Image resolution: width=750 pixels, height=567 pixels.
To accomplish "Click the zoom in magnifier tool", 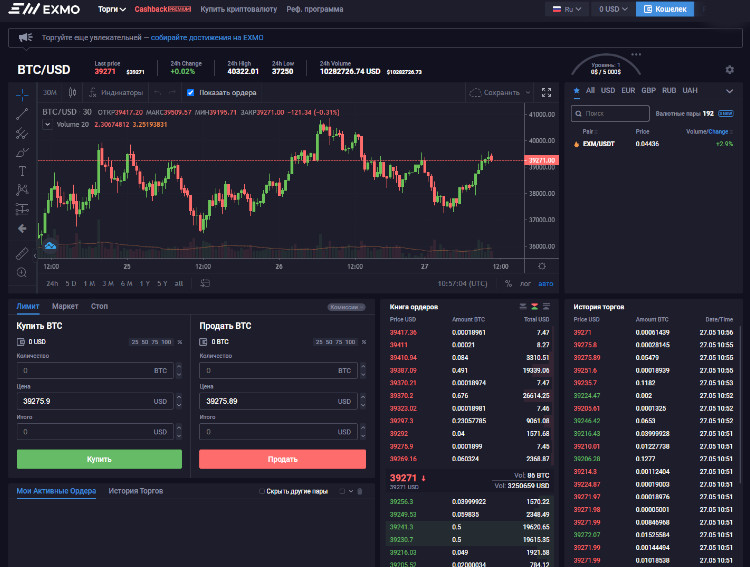I will (22, 272).
